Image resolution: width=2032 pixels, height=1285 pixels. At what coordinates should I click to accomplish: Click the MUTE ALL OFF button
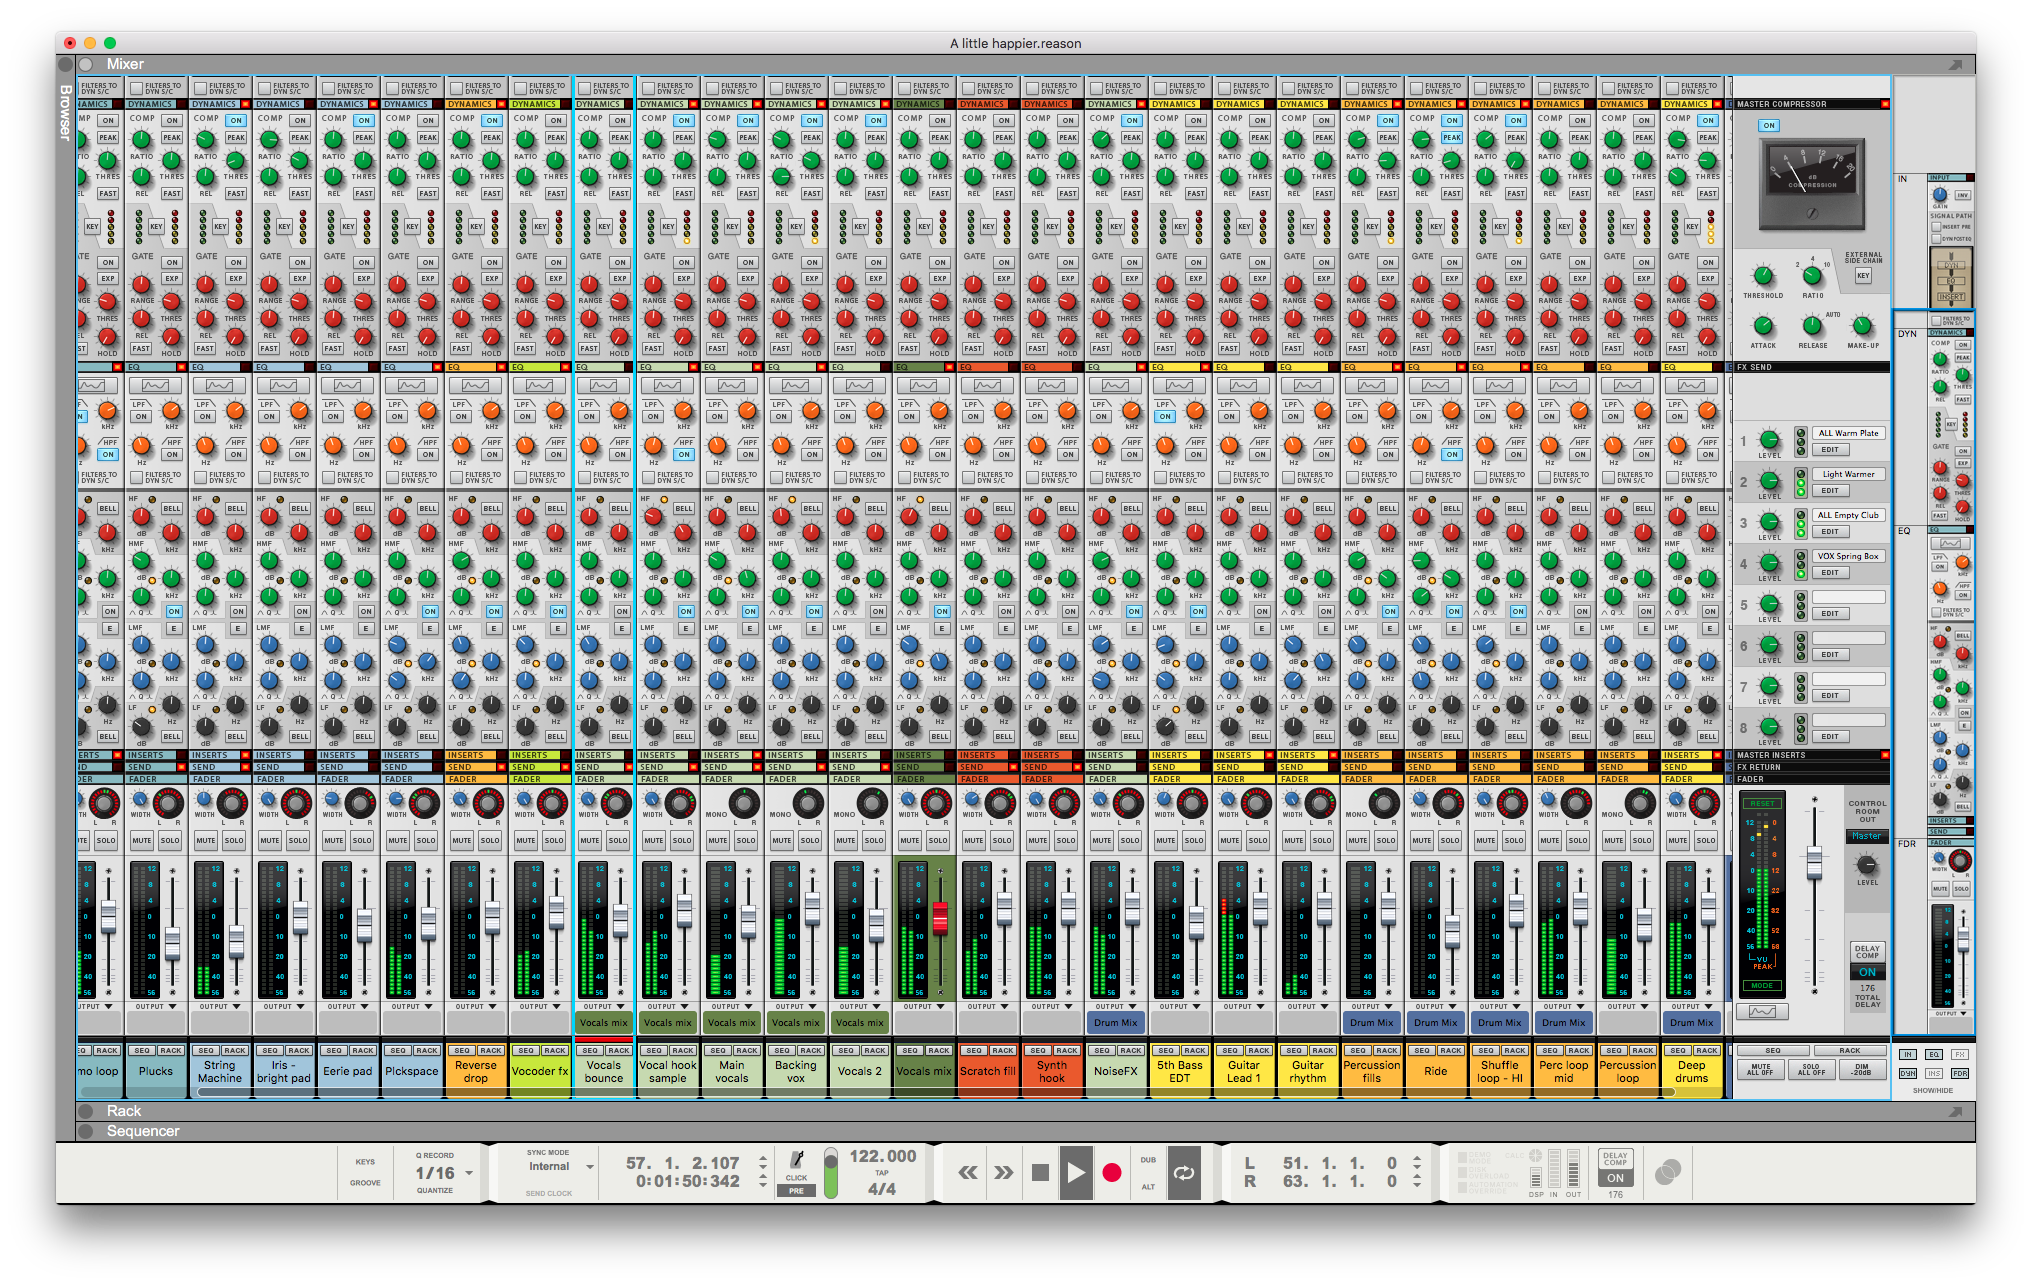tap(1761, 1070)
